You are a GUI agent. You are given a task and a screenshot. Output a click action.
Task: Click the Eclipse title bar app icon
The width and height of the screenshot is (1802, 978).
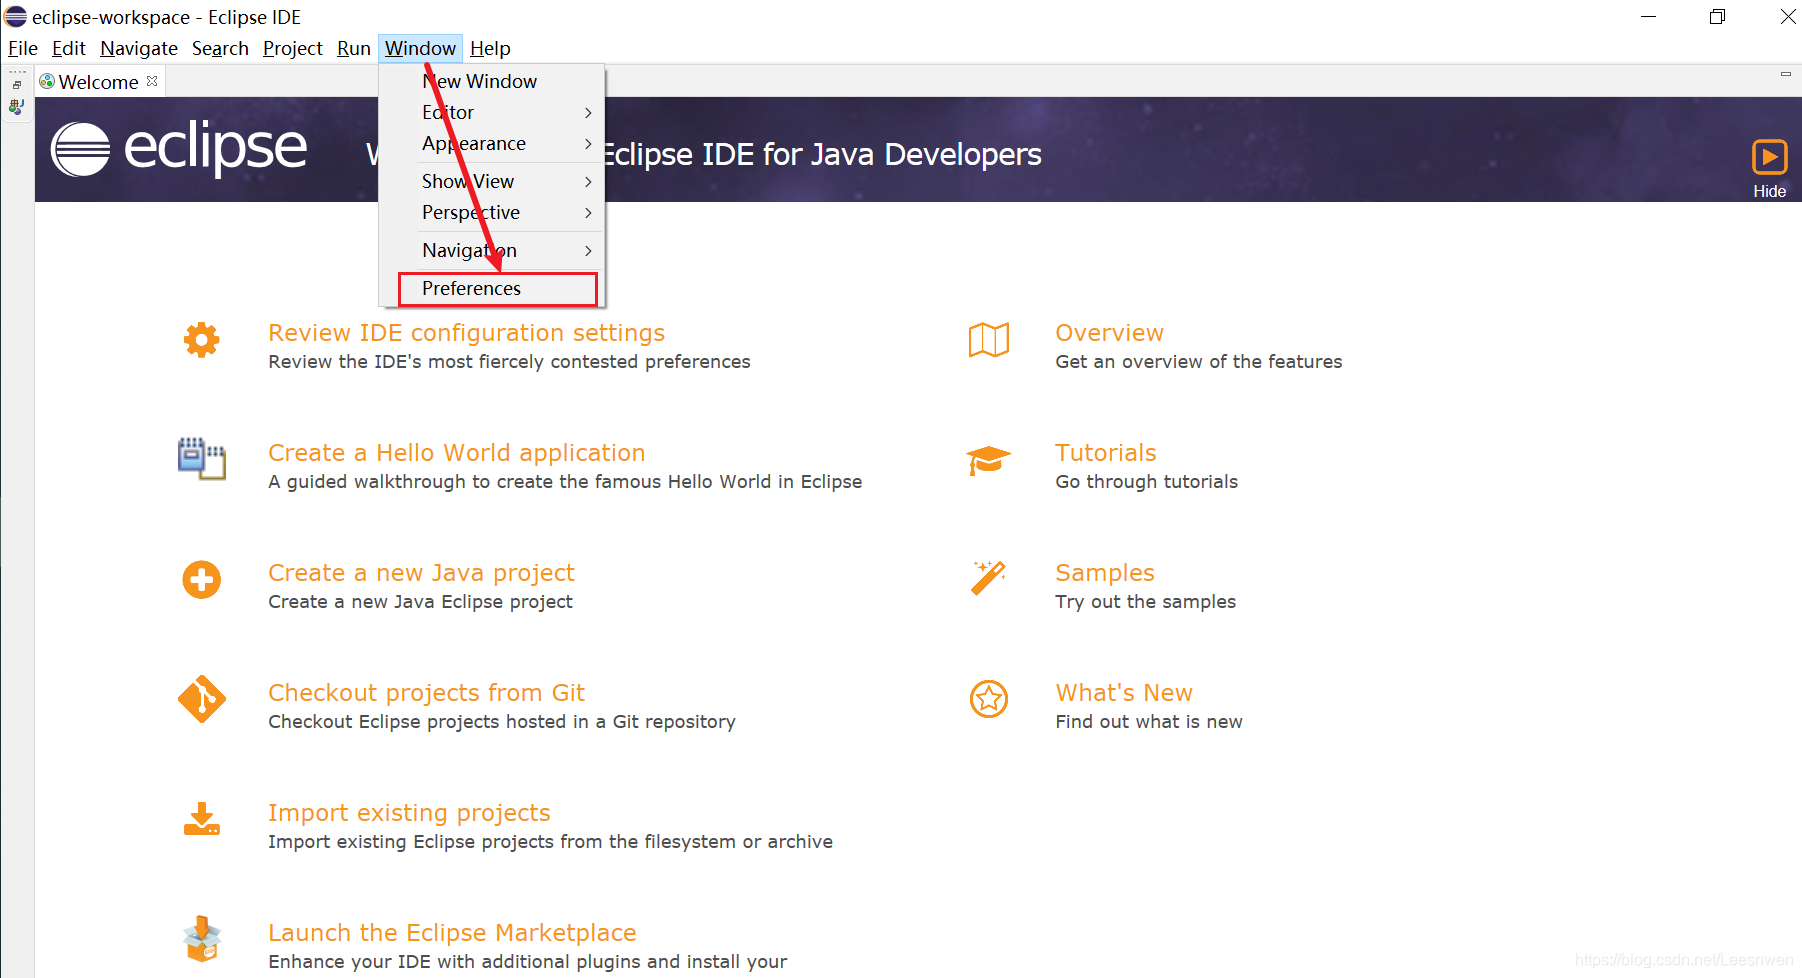pos(16,16)
